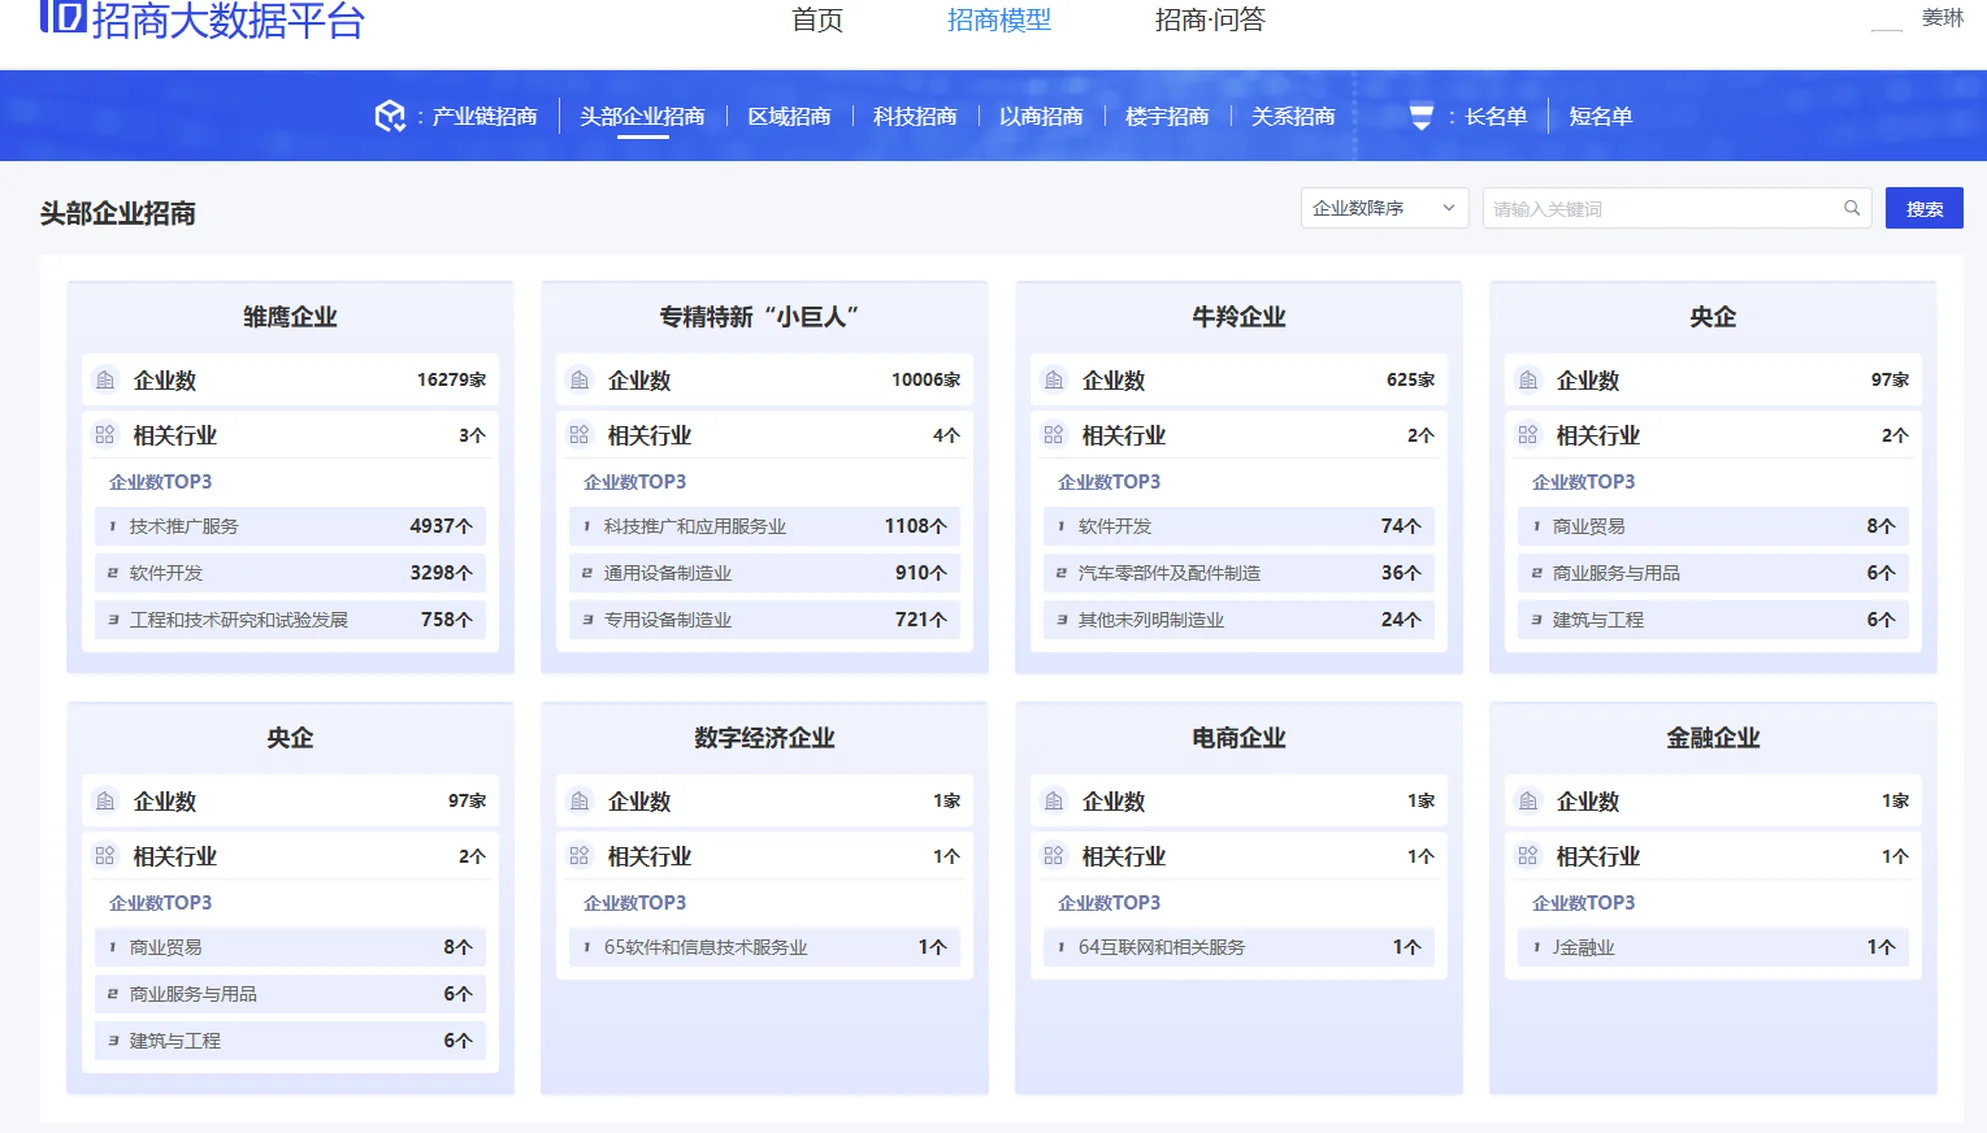Click the blue 搜索 button
This screenshot has width=1987, height=1133.
tap(1924, 208)
